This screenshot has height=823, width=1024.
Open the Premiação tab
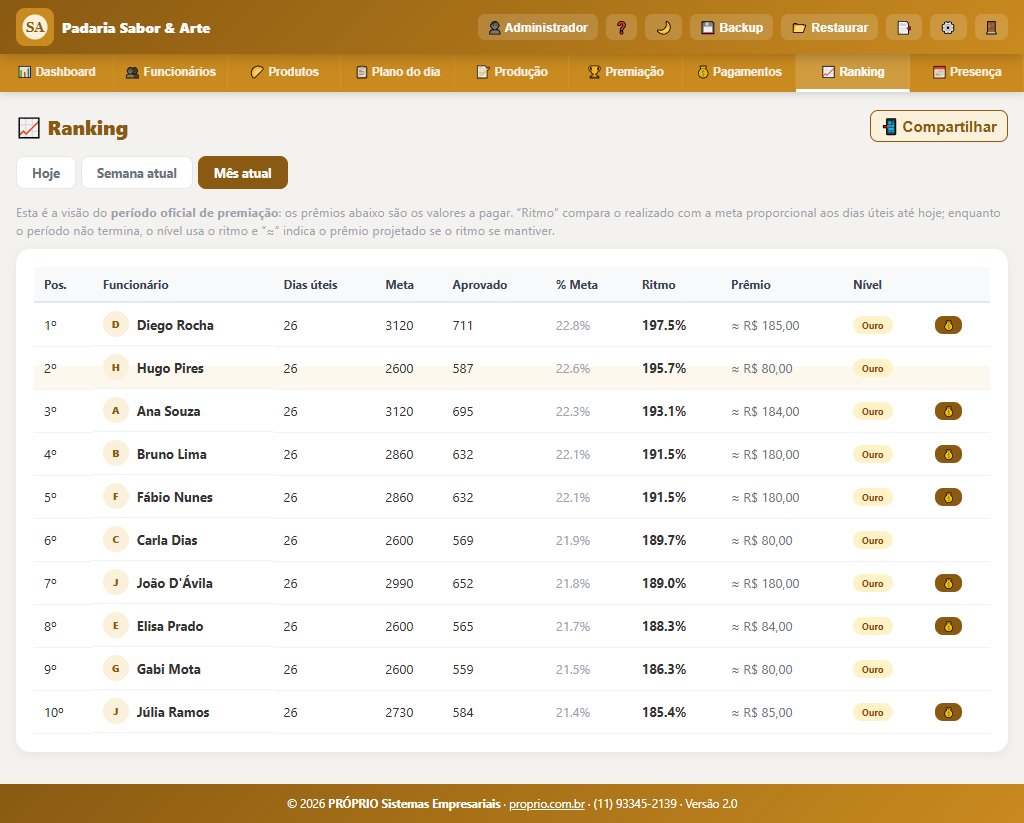pos(626,72)
